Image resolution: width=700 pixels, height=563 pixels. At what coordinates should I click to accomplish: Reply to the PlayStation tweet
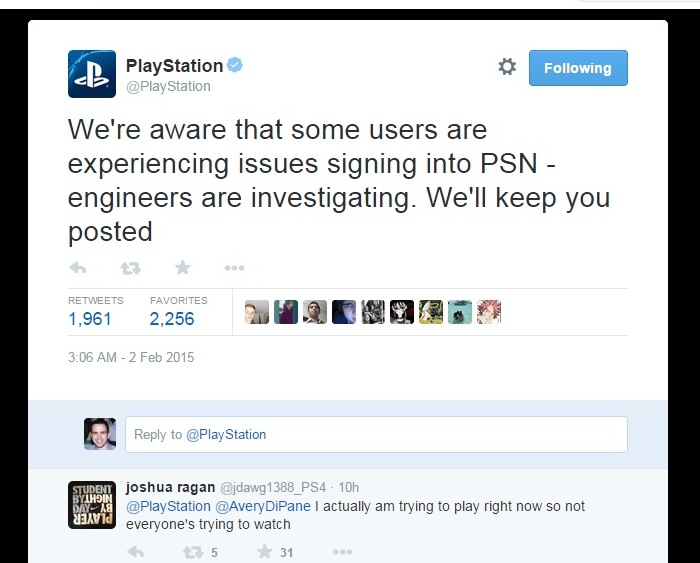click(x=78, y=268)
